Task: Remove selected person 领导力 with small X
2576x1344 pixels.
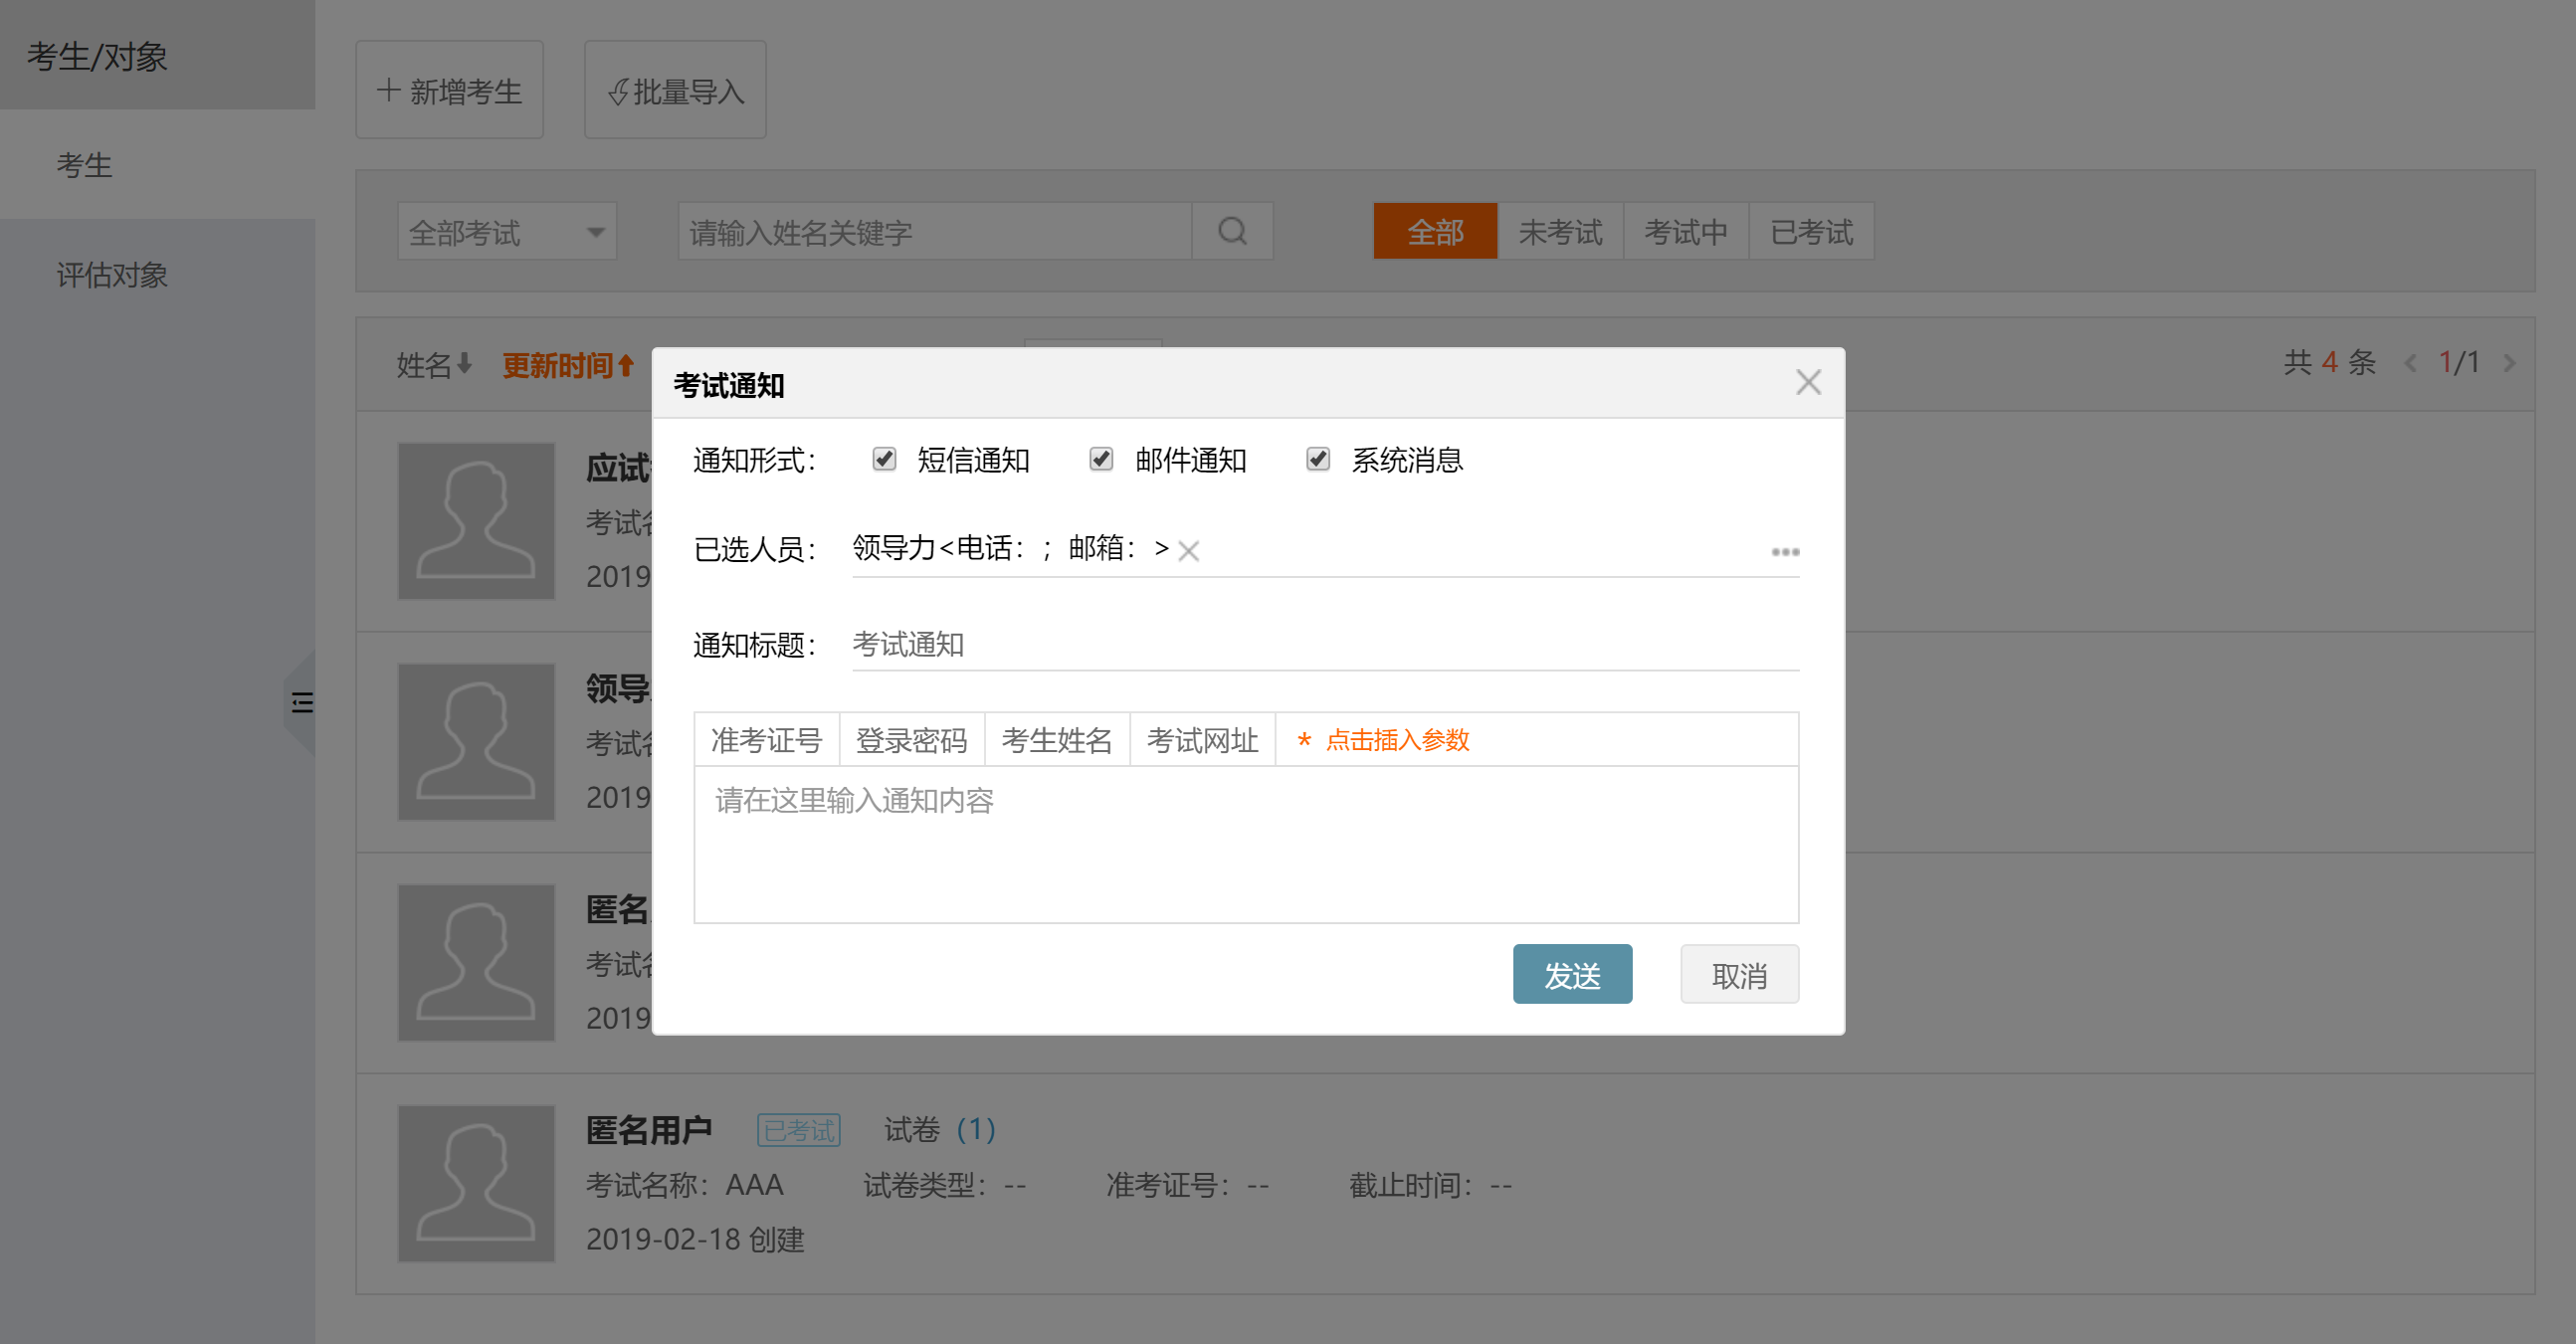Action: 1188,551
